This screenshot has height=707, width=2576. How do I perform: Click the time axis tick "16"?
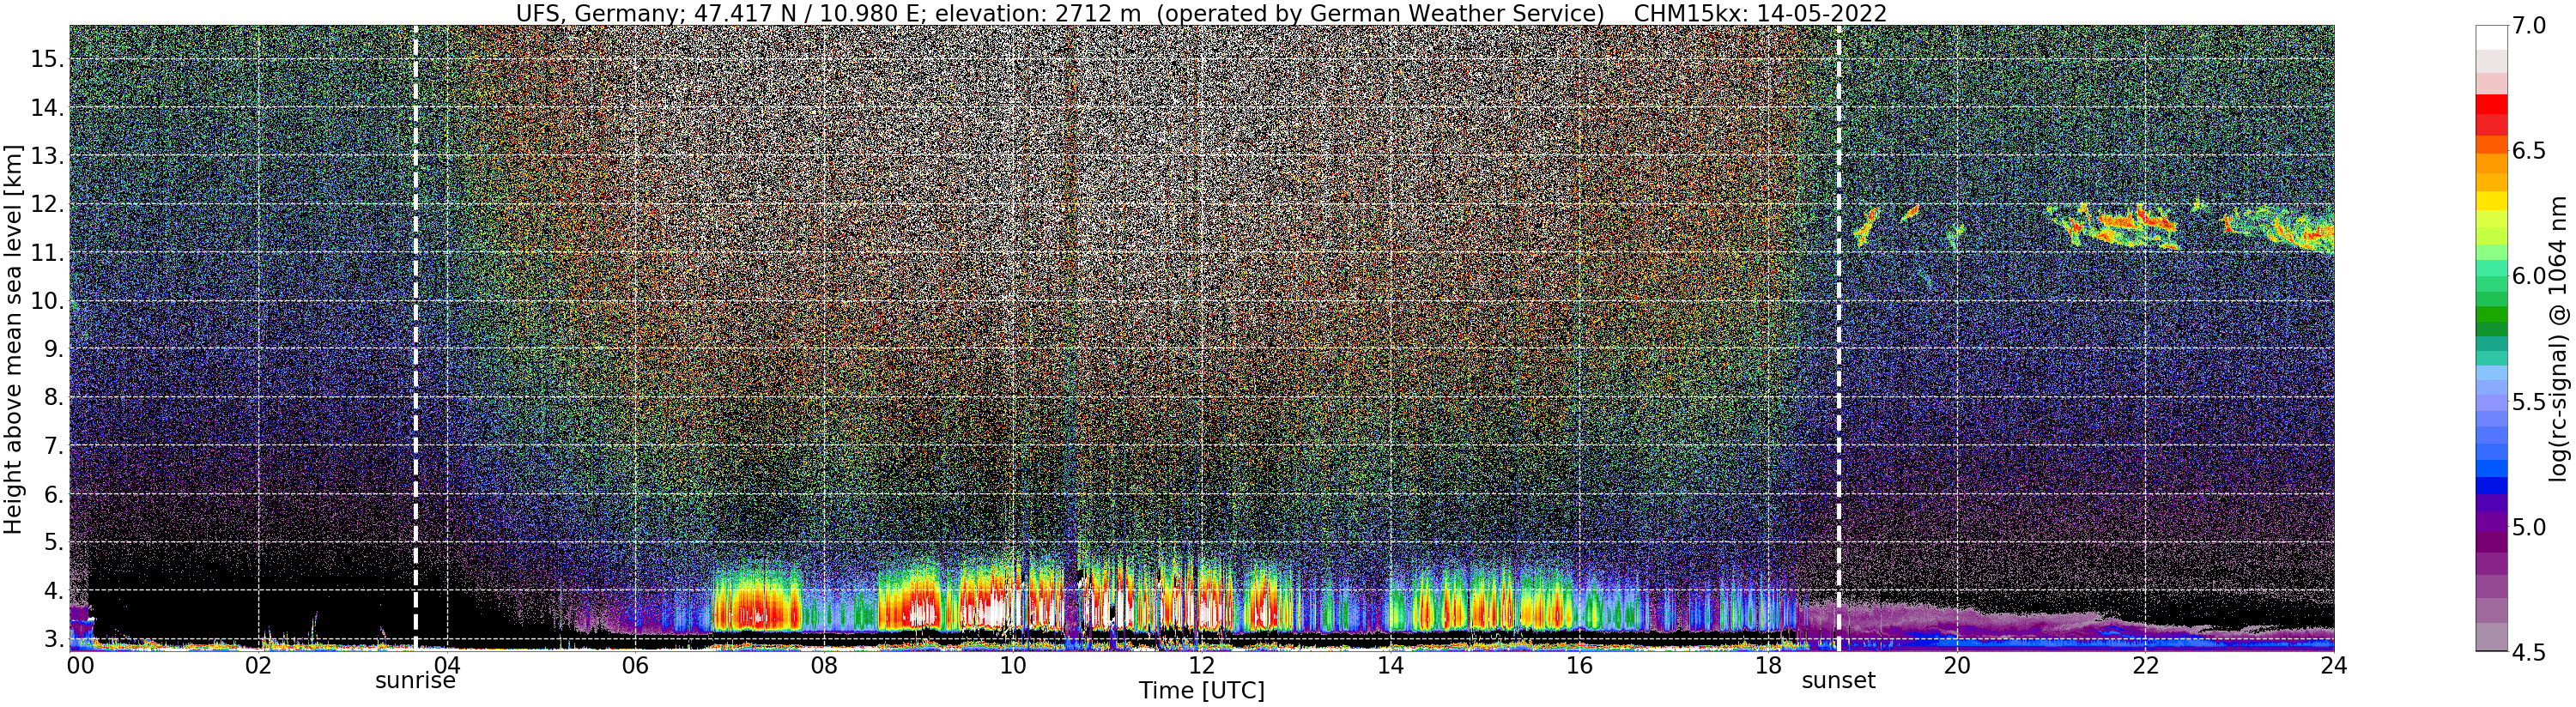pyautogui.click(x=1579, y=666)
